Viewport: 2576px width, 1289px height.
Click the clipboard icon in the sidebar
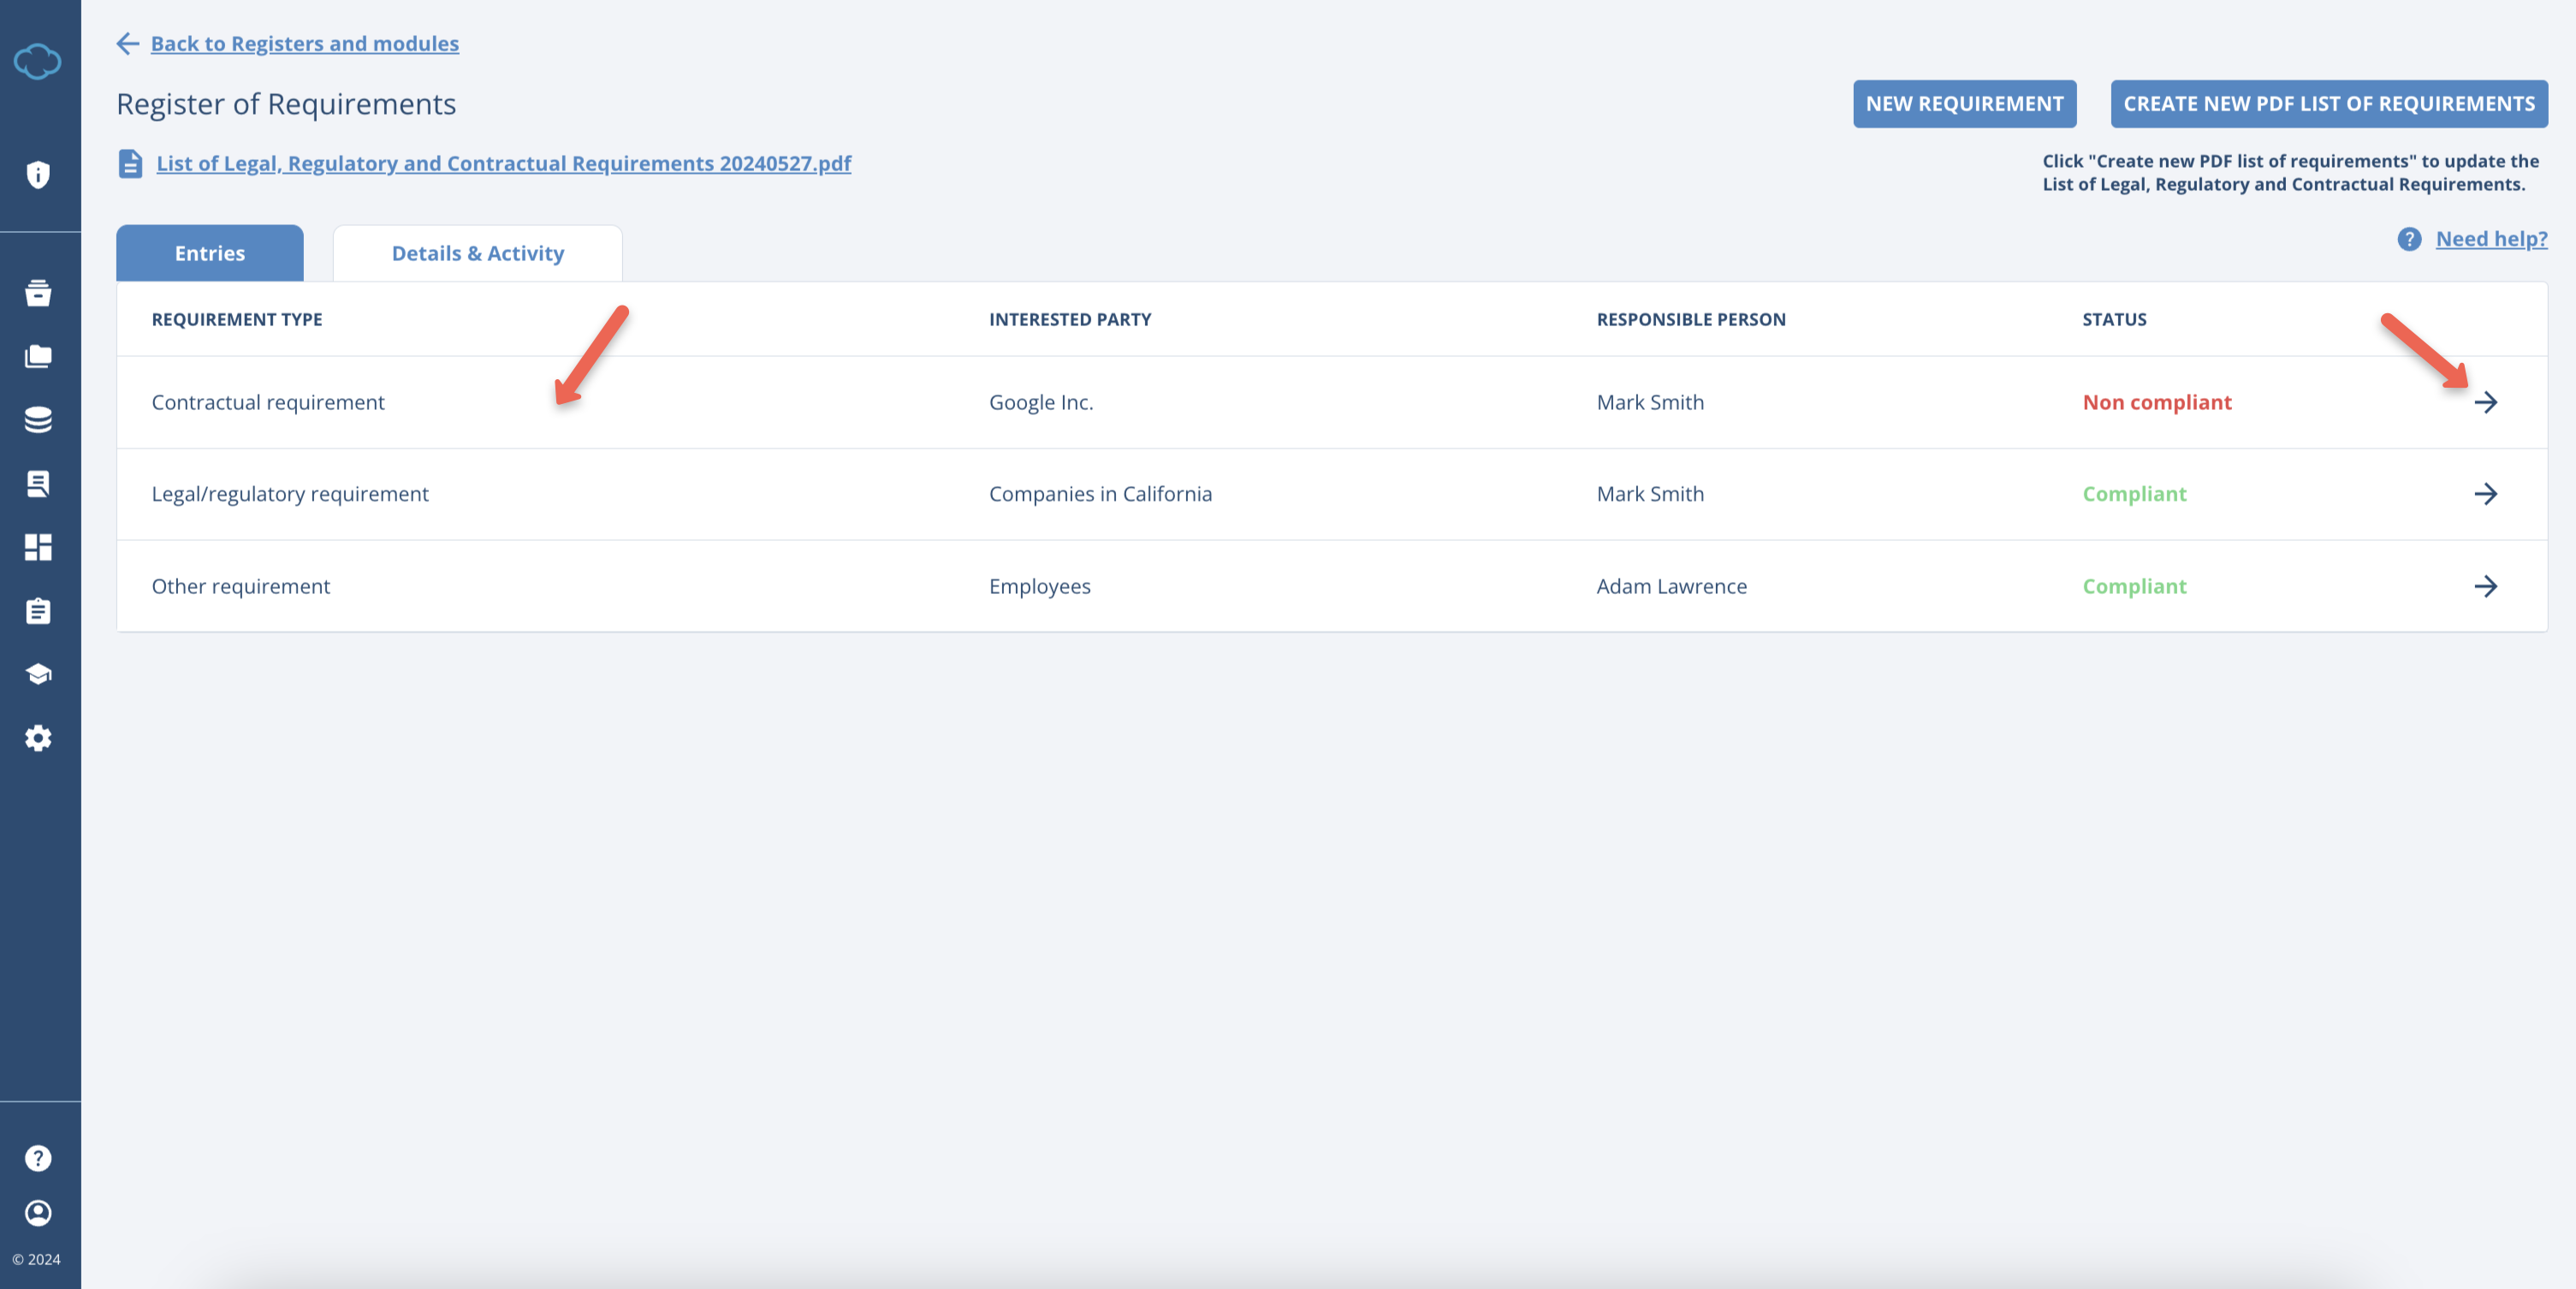point(38,611)
